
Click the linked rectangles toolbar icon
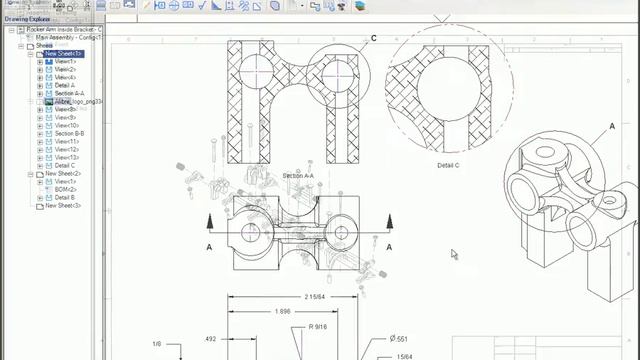tap(315, 6)
